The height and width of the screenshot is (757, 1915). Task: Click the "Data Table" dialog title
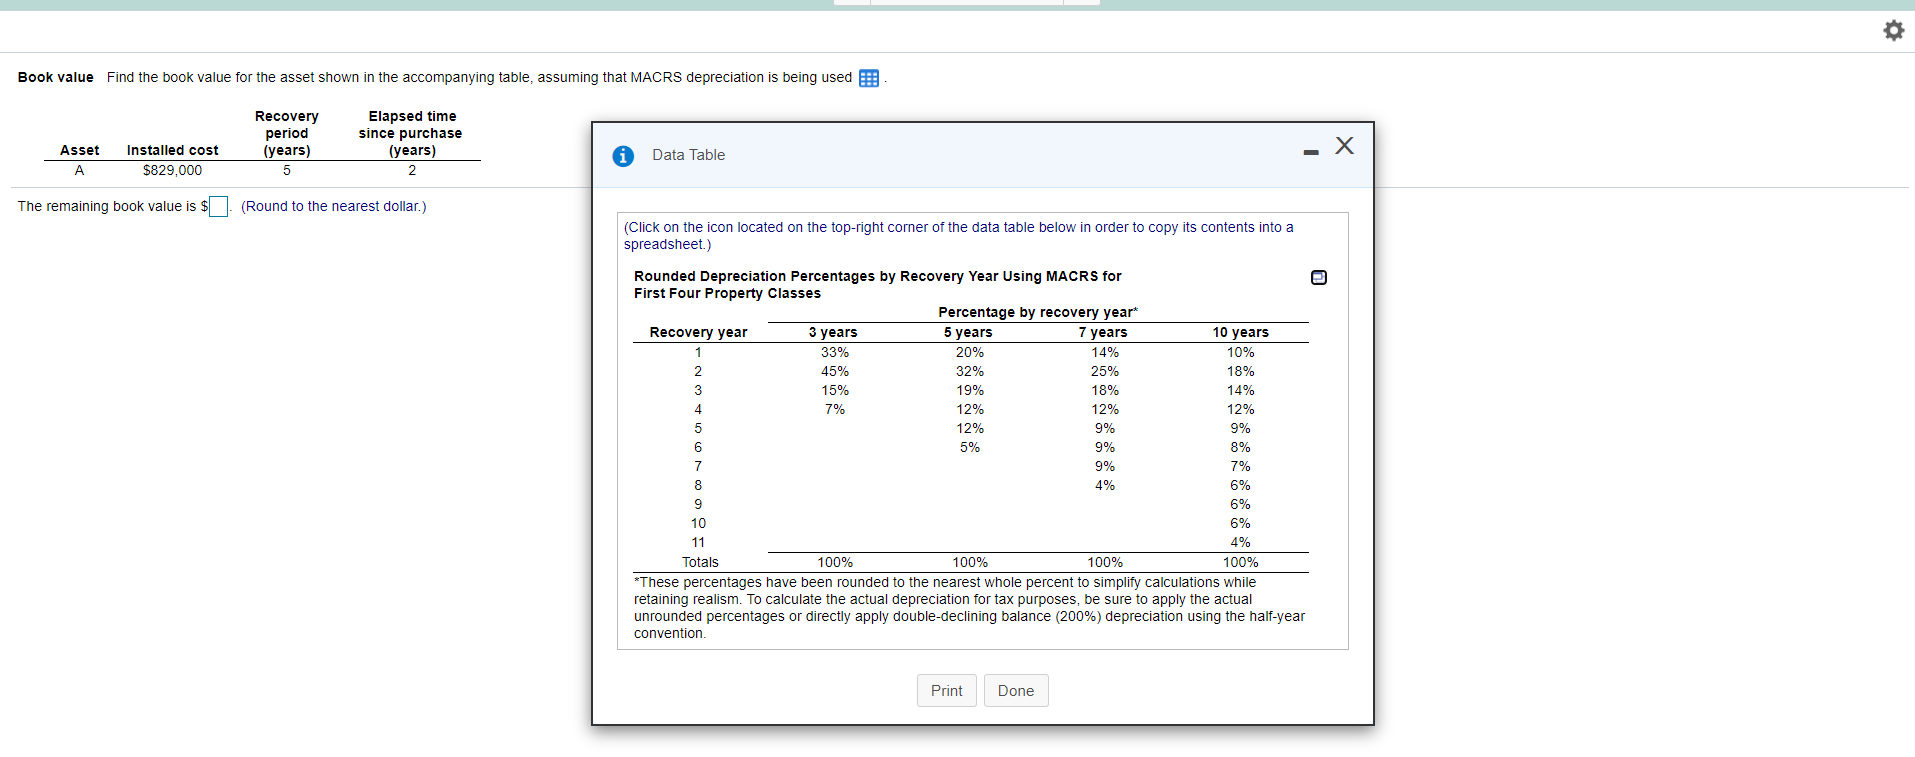689,155
